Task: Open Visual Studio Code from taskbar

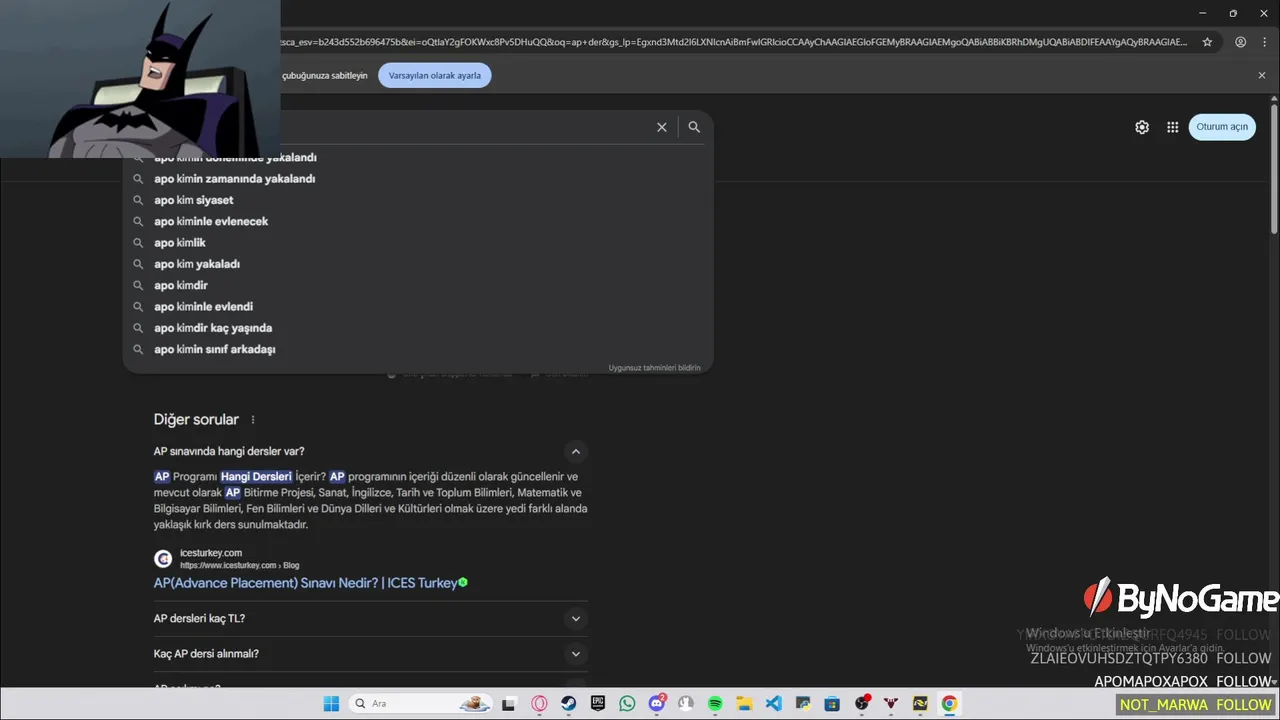Action: 773,703
